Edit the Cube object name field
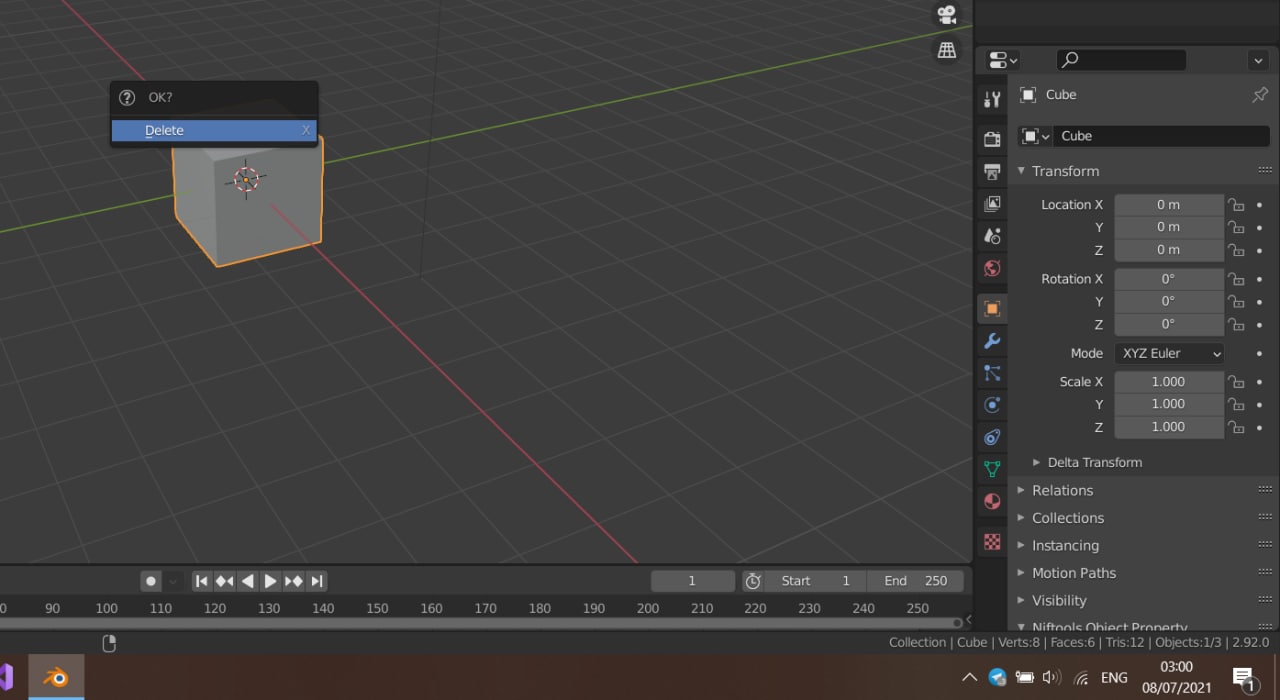 click(x=1161, y=136)
